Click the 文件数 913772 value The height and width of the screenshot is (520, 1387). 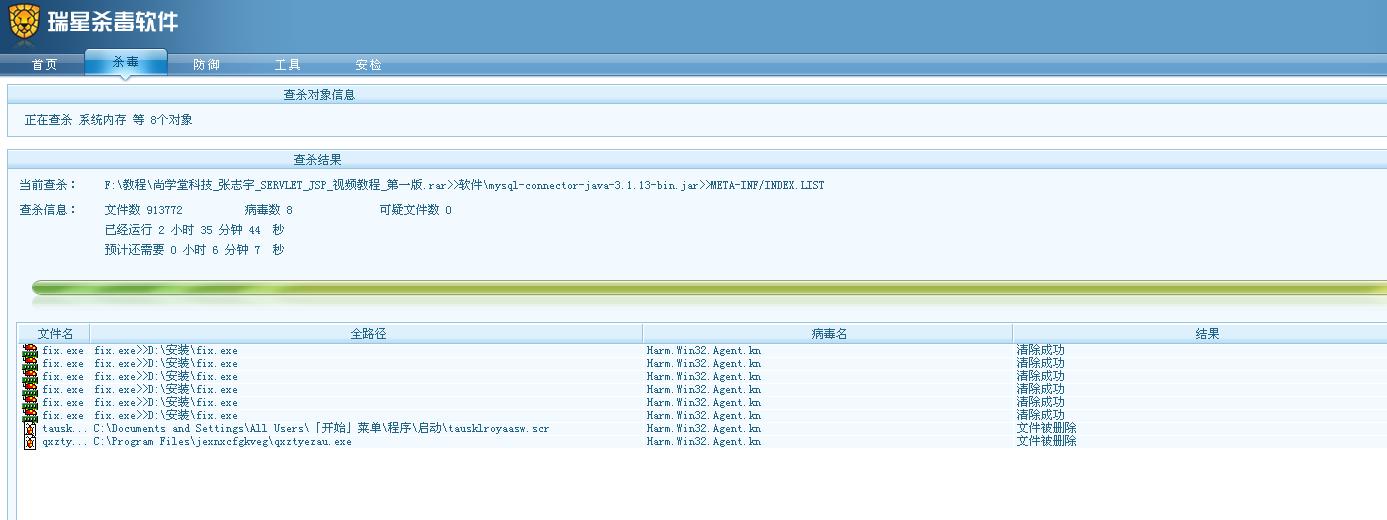[x=143, y=210]
